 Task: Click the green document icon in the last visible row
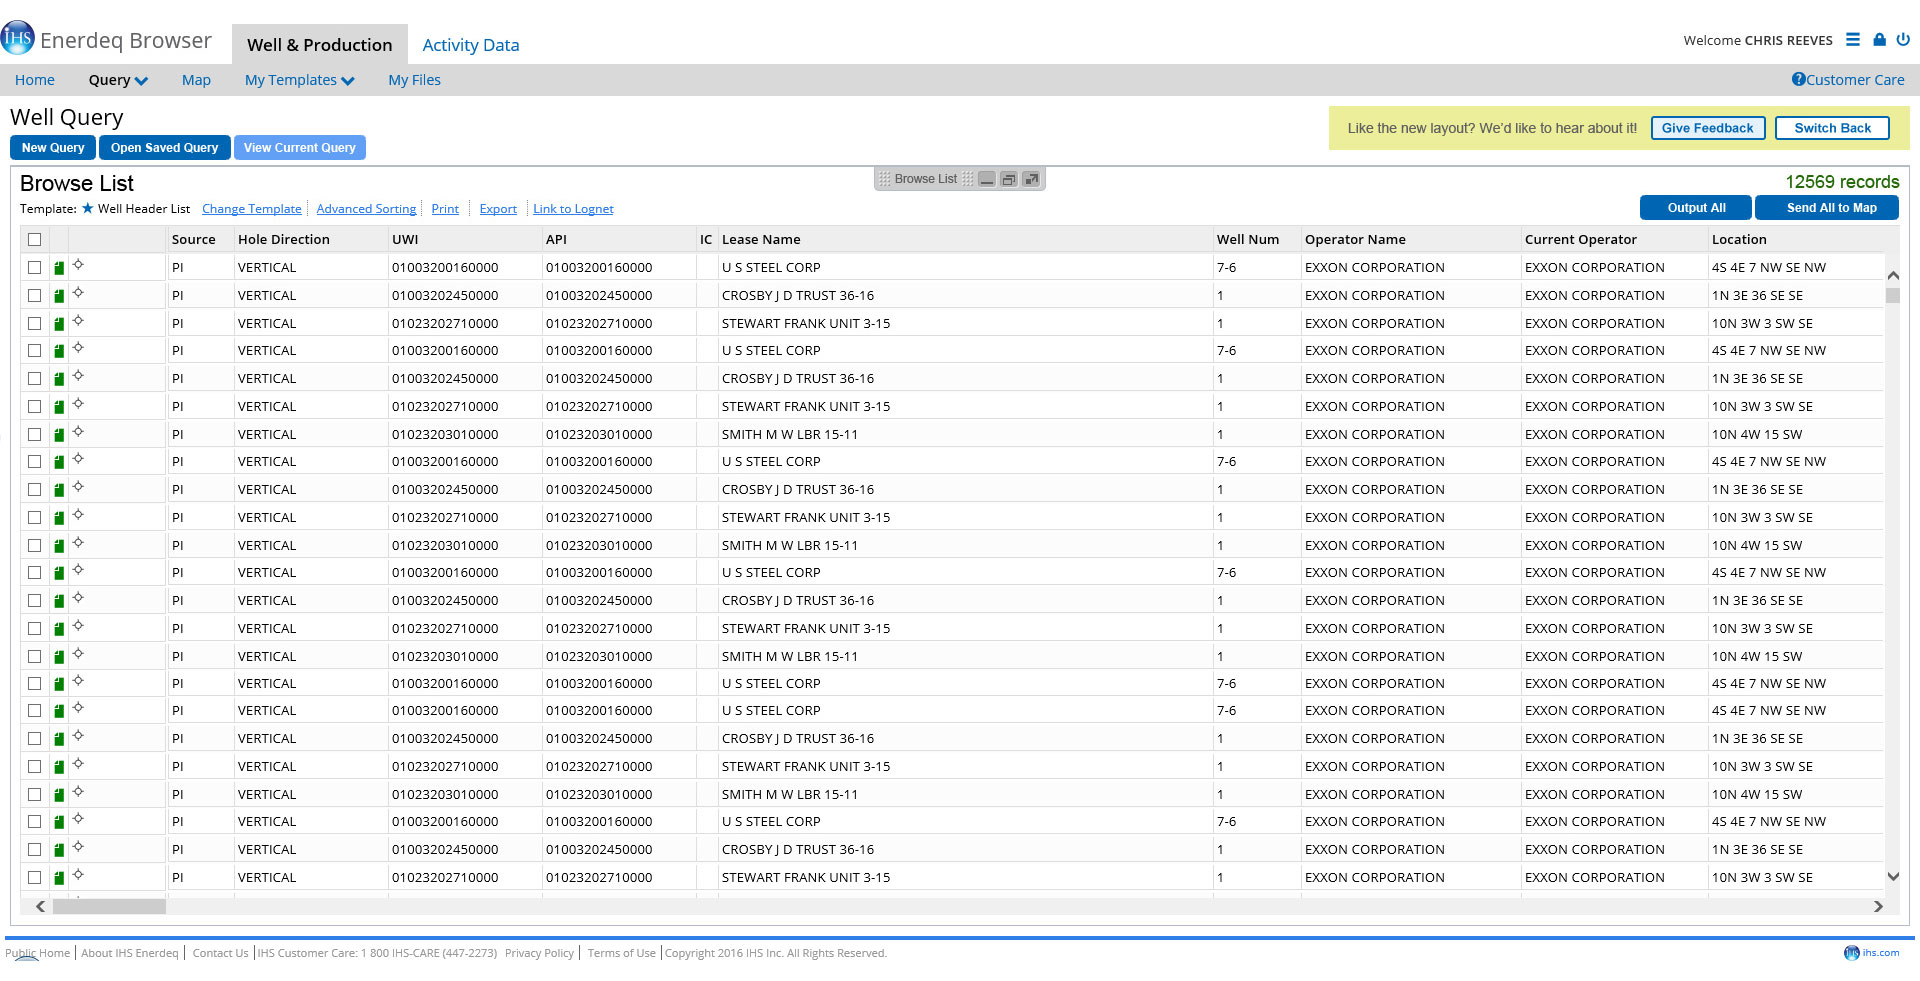click(59, 878)
